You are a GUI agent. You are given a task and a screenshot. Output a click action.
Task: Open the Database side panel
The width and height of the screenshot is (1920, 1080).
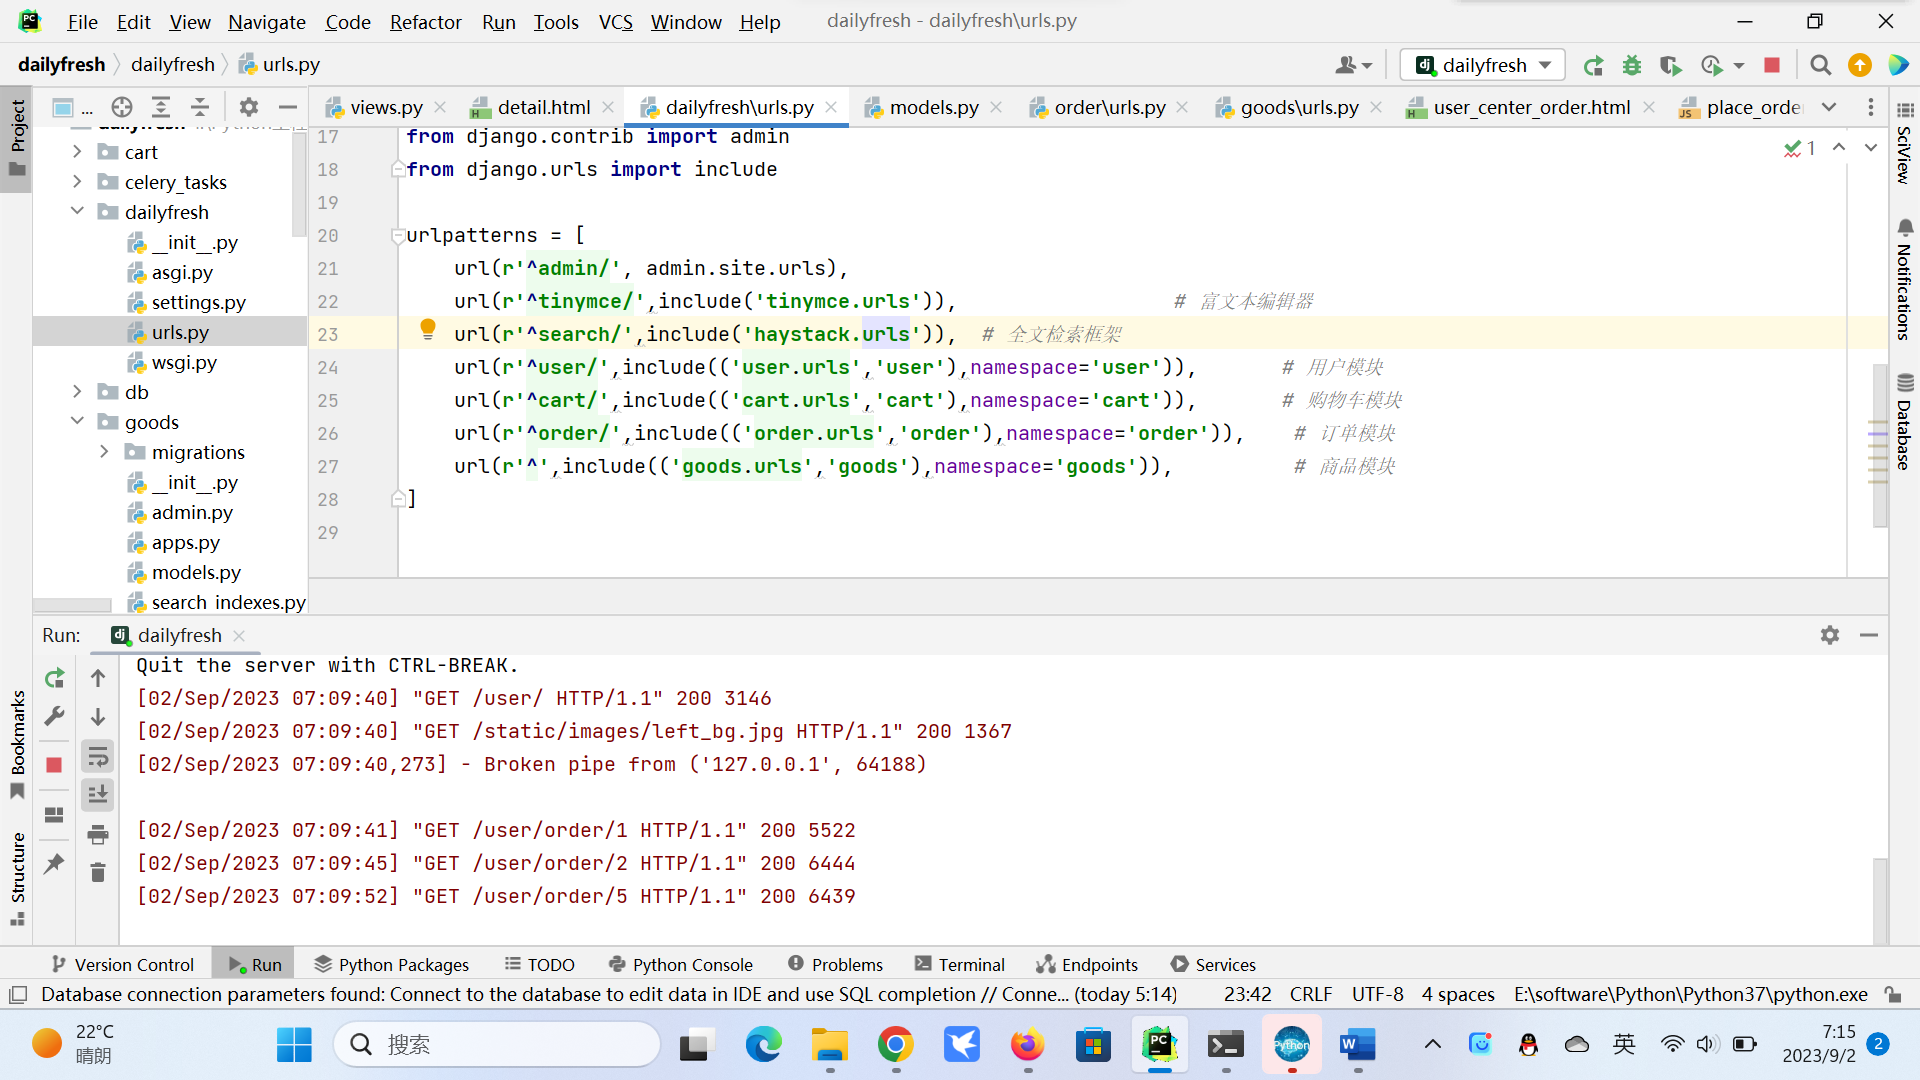[x=1904, y=421]
